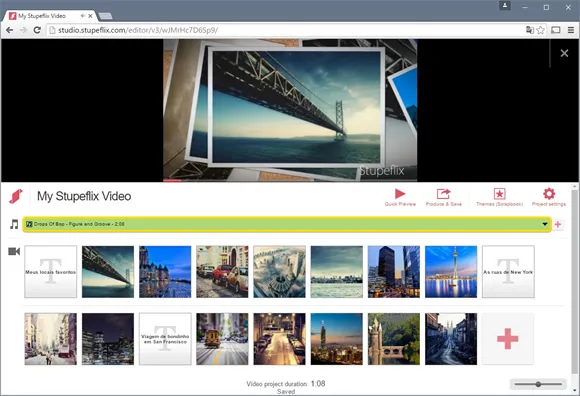Add a new slide with large plus
580x396 pixels.
point(508,339)
